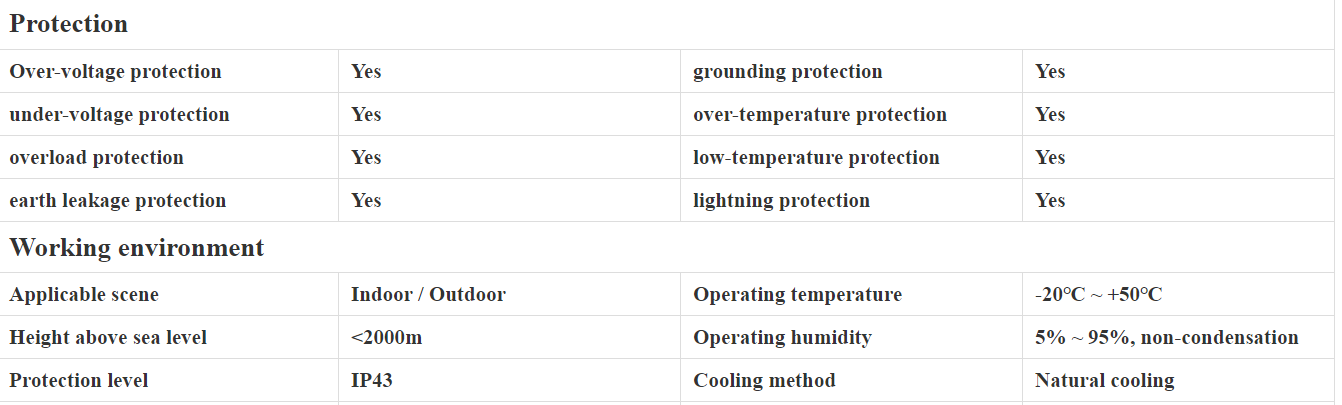This screenshot has height=405, width=1342.
Task: Select the Over-voltage protection label
Action: (115, 72)
